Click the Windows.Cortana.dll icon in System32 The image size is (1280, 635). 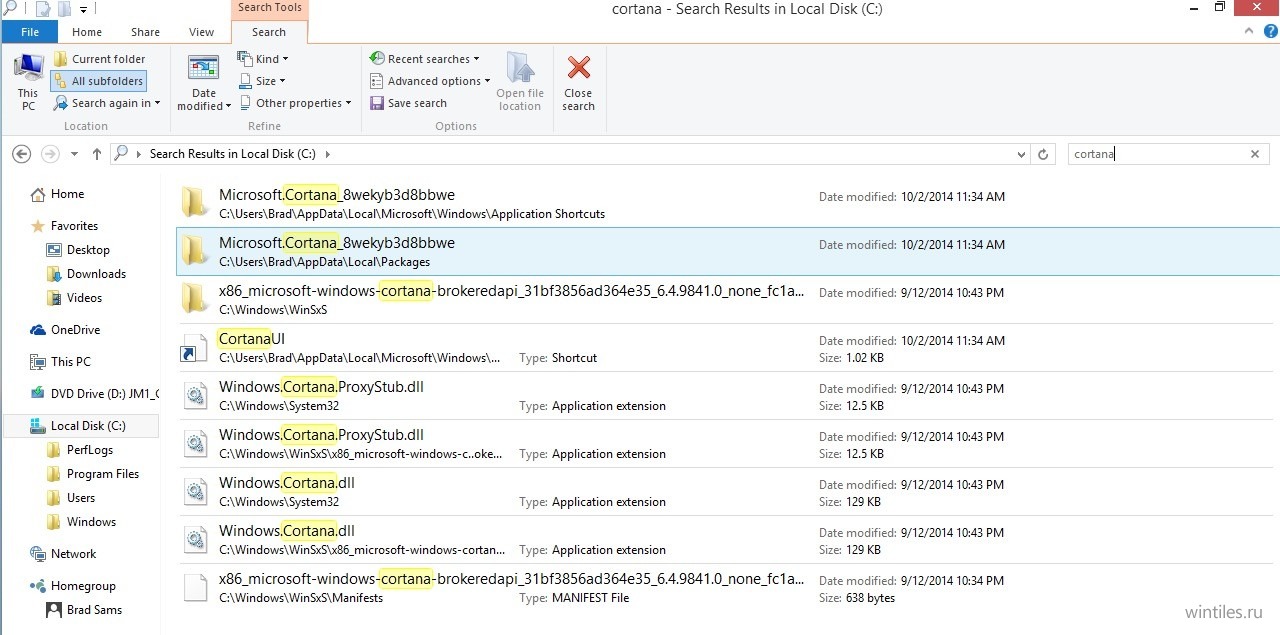pos(194,491)
